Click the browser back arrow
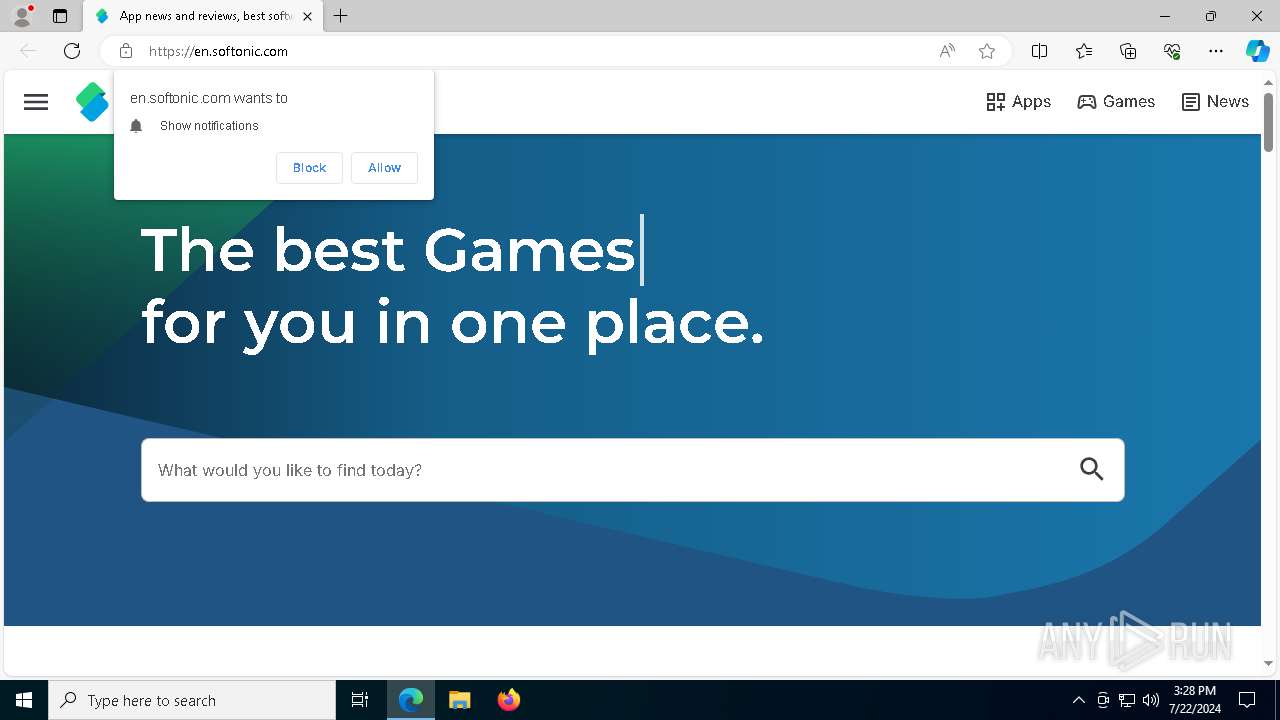Viewport: 1280px width, 720px height. [x=28, y=51]
